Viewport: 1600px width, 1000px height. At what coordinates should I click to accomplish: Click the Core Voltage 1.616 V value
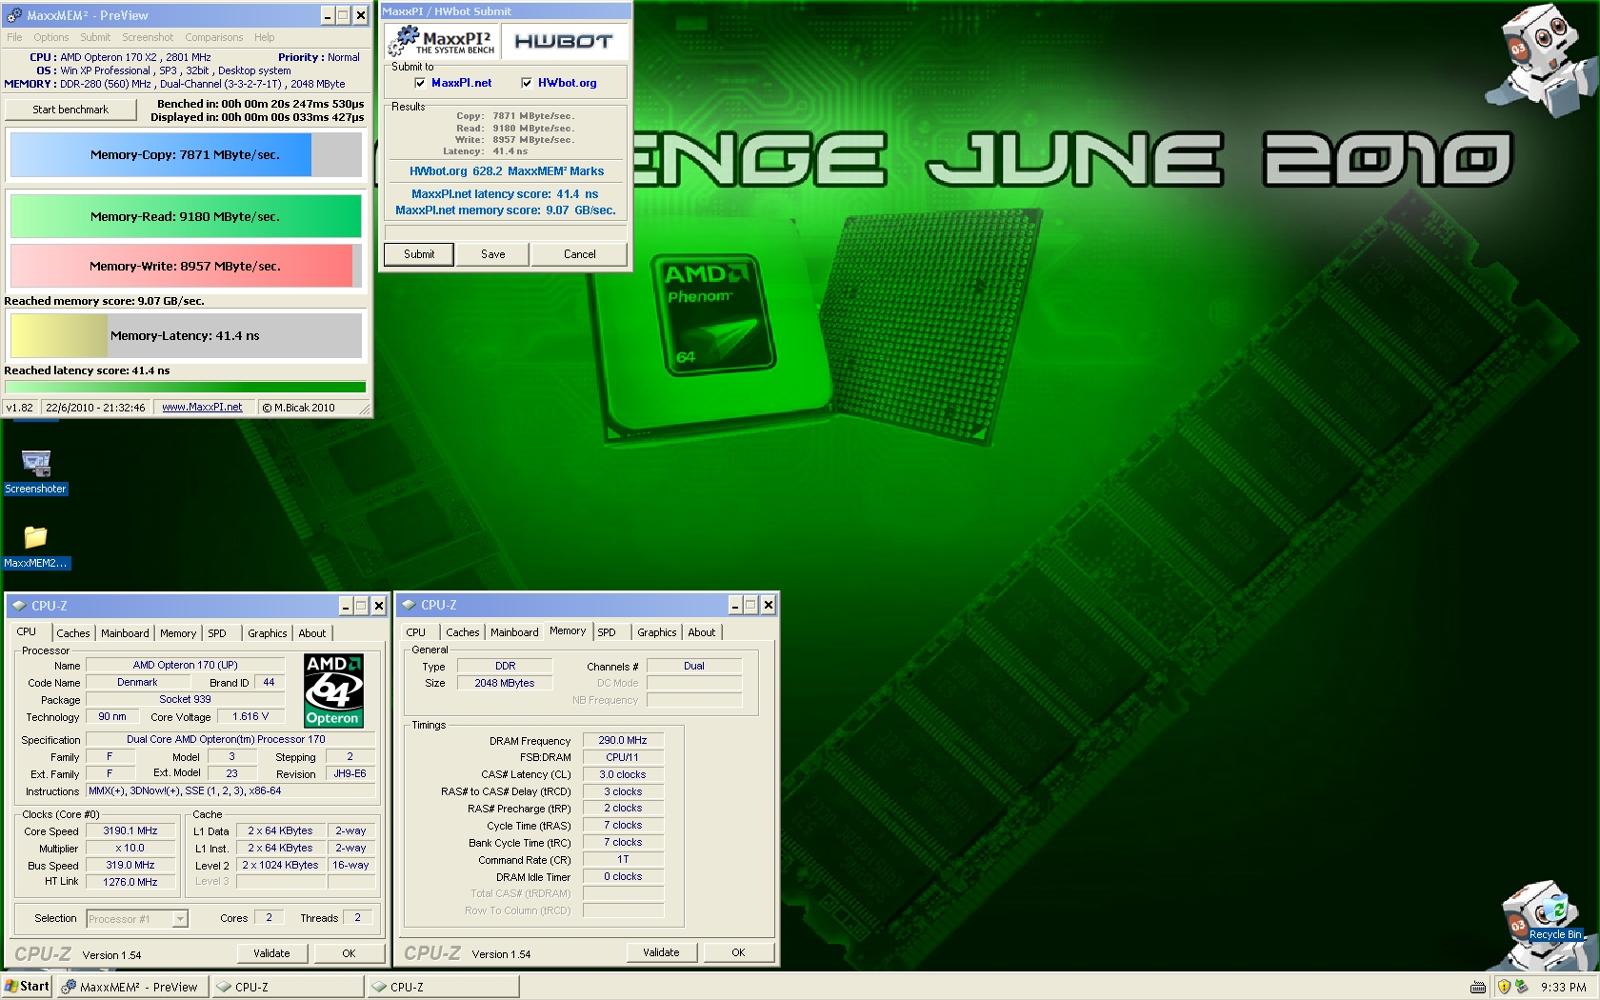click(251, 717)
